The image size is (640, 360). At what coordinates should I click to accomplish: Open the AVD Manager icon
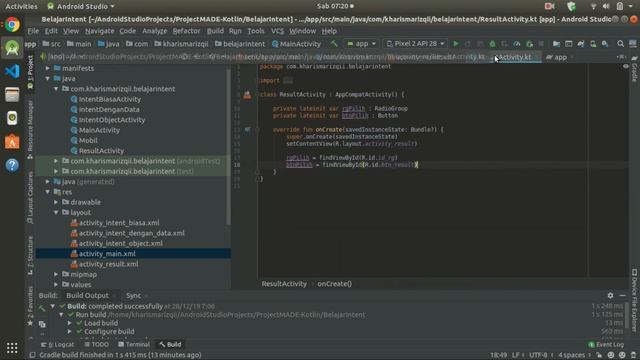pyautogui.click(x=593, y=44)
